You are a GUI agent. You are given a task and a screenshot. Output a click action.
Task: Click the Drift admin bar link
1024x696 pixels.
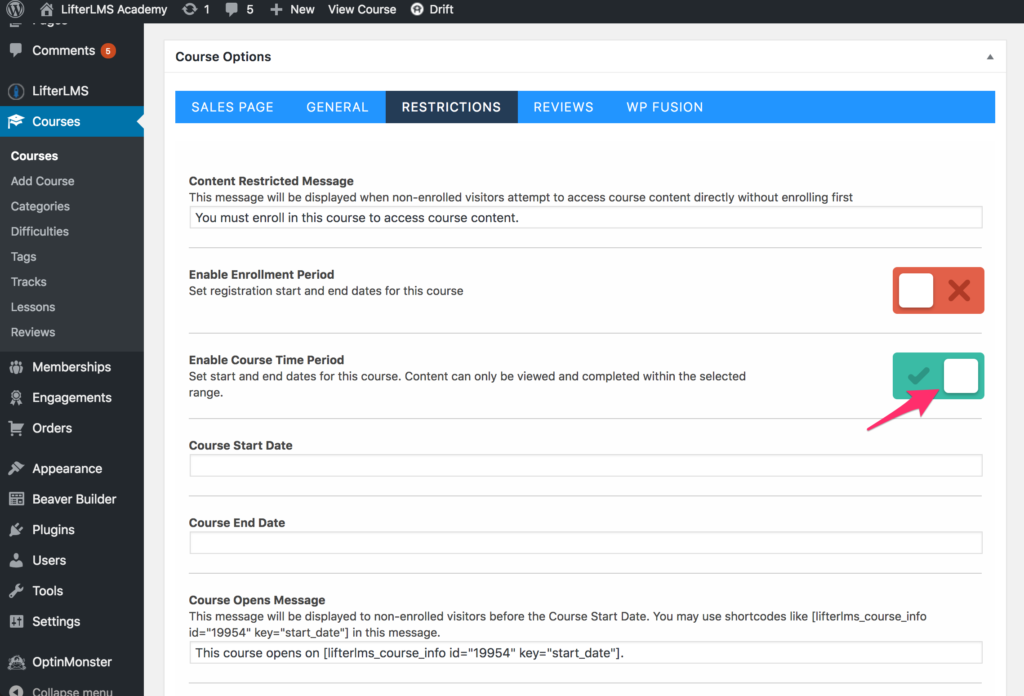pyautogui.click(x=441, y=9)
